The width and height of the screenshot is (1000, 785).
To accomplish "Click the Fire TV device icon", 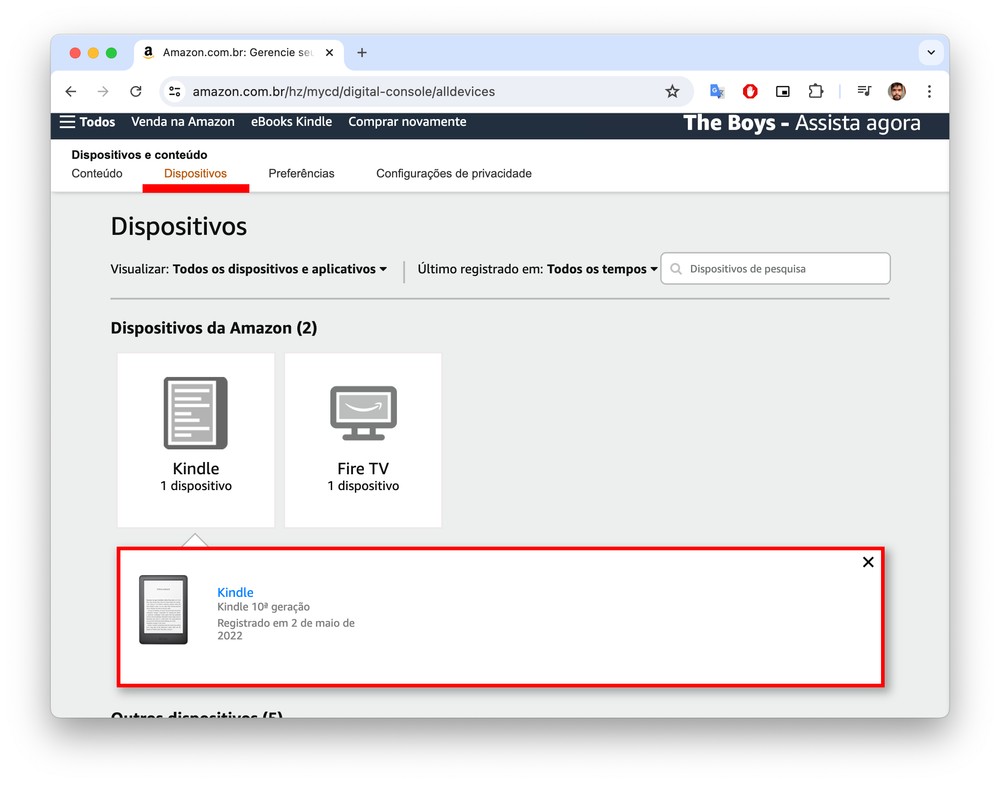I will (x=363, y=413).
